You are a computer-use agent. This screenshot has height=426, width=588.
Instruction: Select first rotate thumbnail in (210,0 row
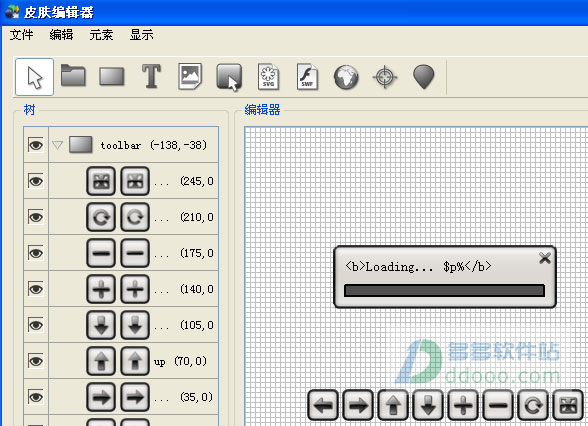[x=101, y=217]
